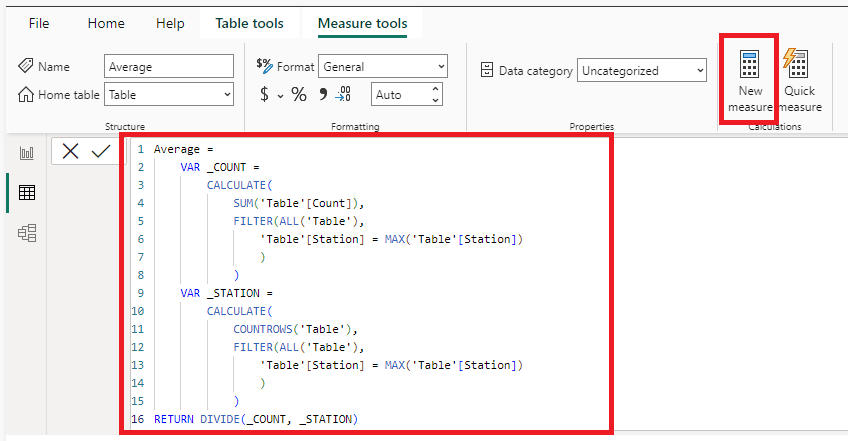Click FILTER(ALL('Table'), on line 5

299,221
